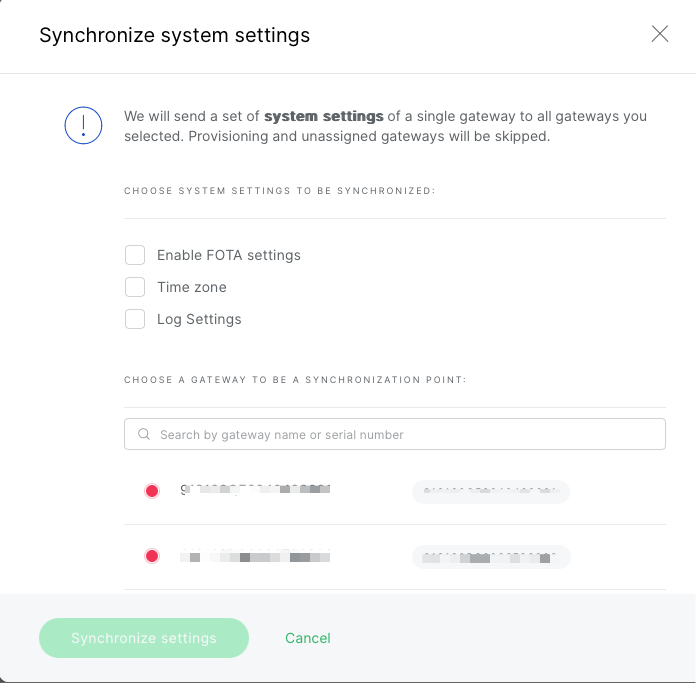Screen dimensions: 696x683
Task: Select the first gateway's red status dot
Action: click(x=152, y=491)
